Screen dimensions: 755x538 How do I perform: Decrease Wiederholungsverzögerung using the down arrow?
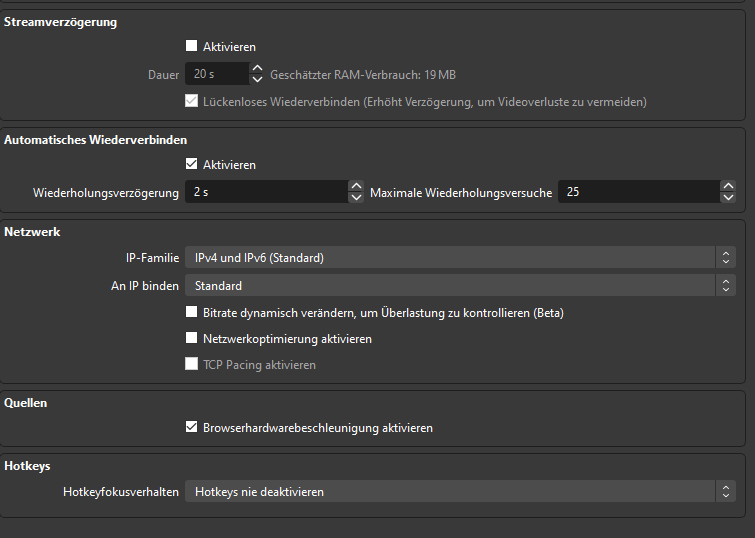point(356,198)
